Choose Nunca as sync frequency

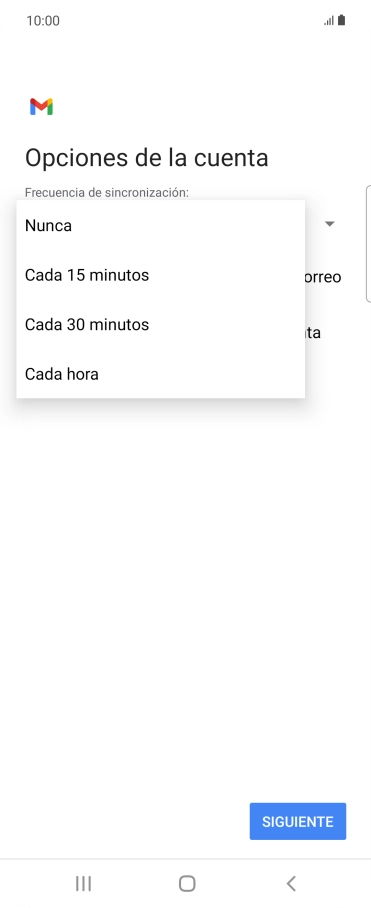[160, 225]
